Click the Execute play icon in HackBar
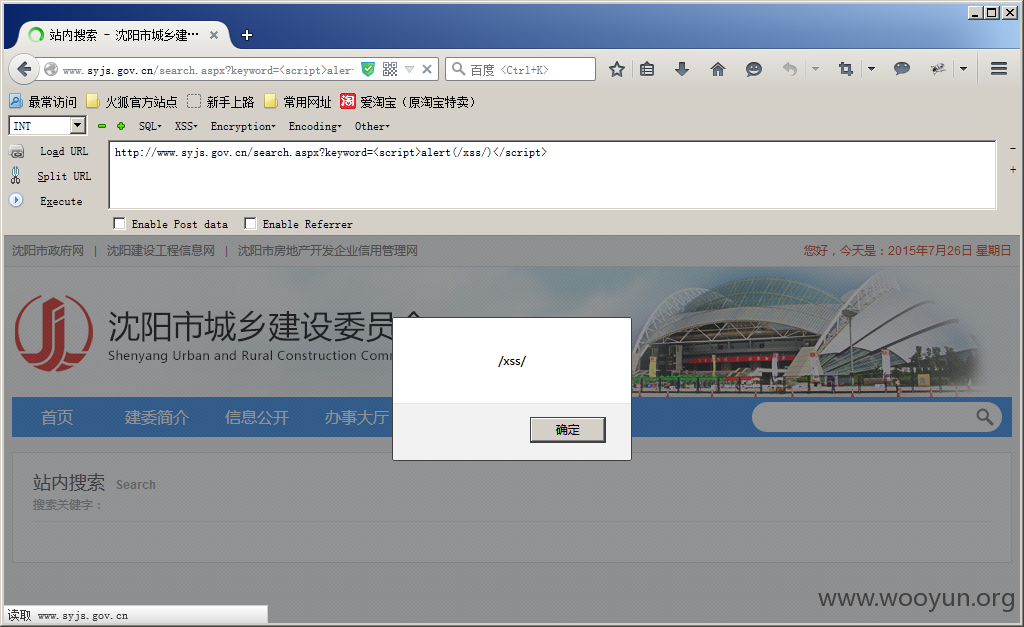1024x627 pixels. pyautogui.click(x=16, y=201)
